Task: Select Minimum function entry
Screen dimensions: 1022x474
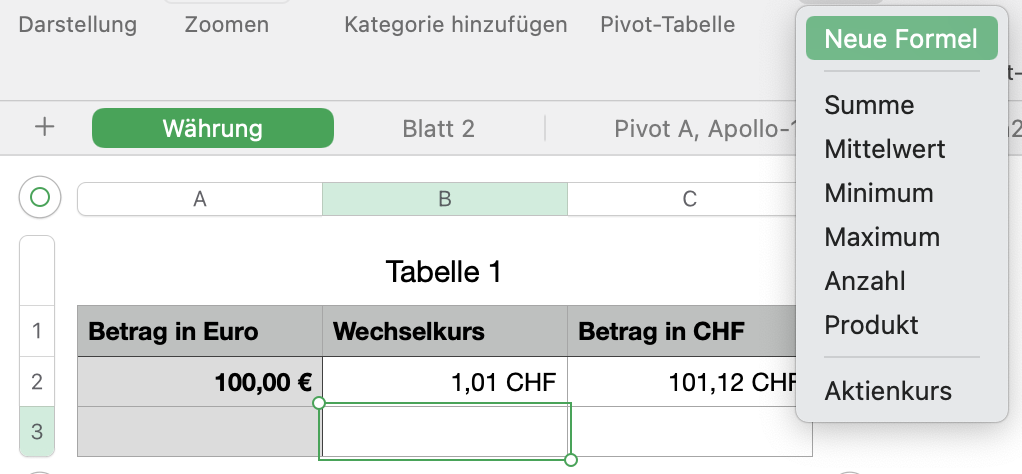Action: point(879,193)
